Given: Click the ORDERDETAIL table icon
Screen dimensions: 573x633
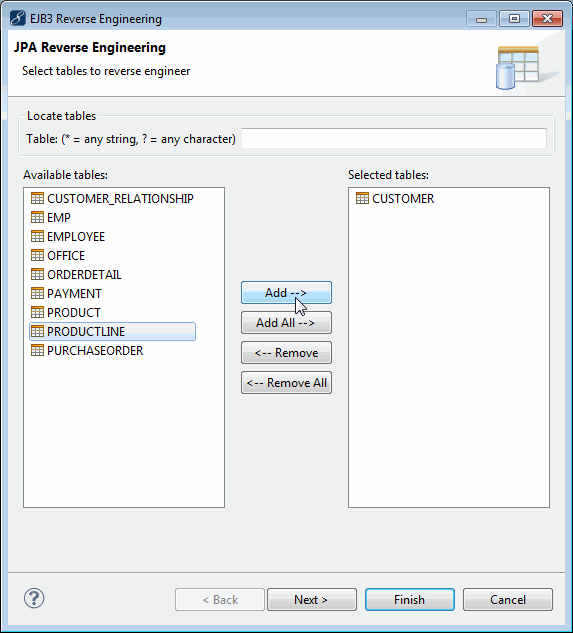Looking at the screenshot, I should (x=37, y=274).
